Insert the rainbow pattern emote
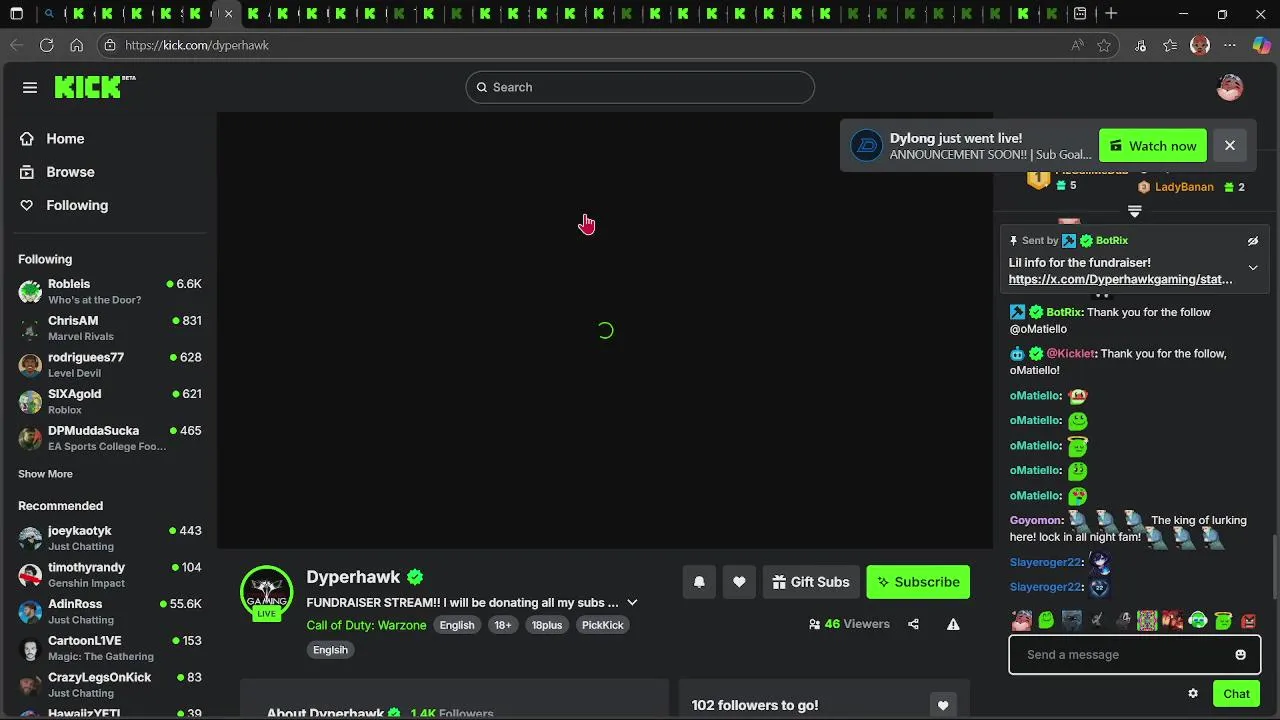 tap(1147, 621)
